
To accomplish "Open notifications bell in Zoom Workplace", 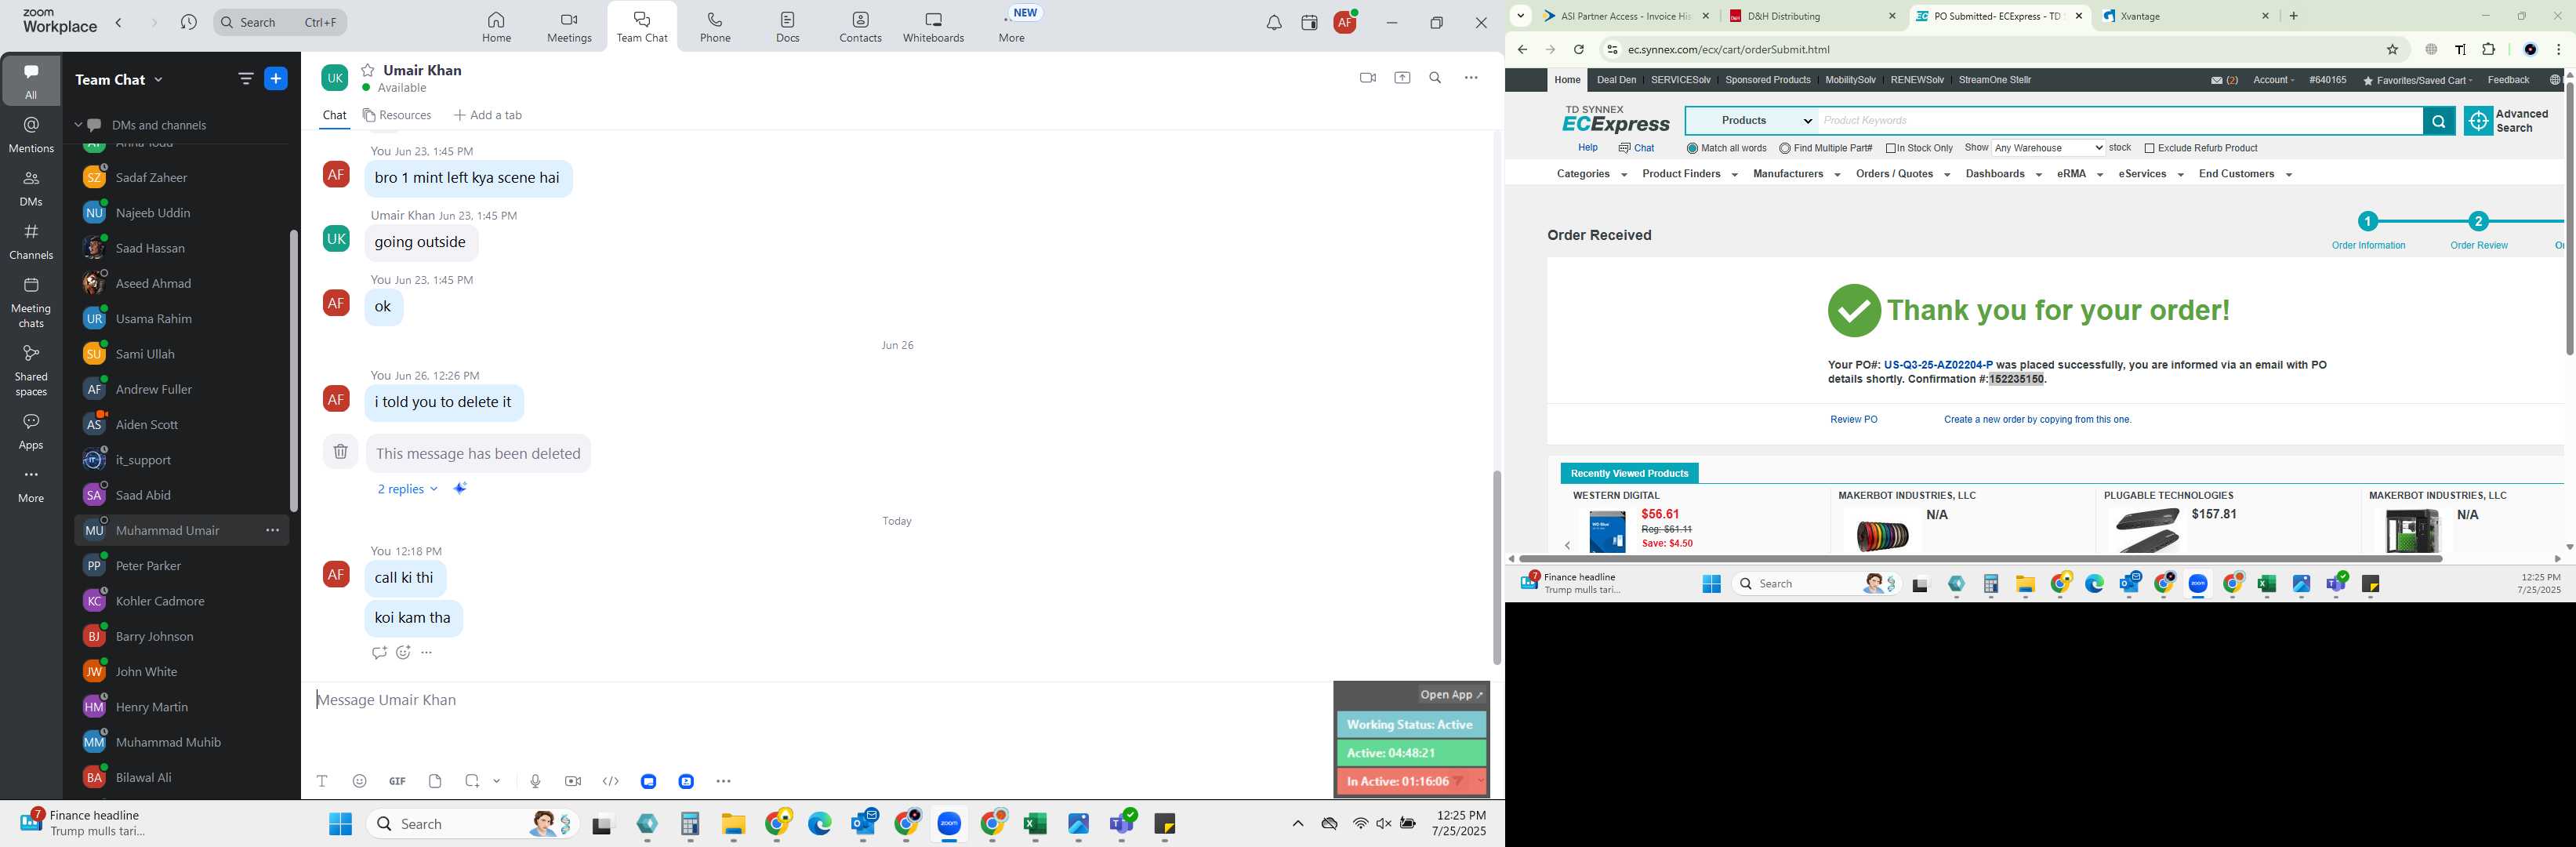I will pyautogui.click(x=1273, y=23).
